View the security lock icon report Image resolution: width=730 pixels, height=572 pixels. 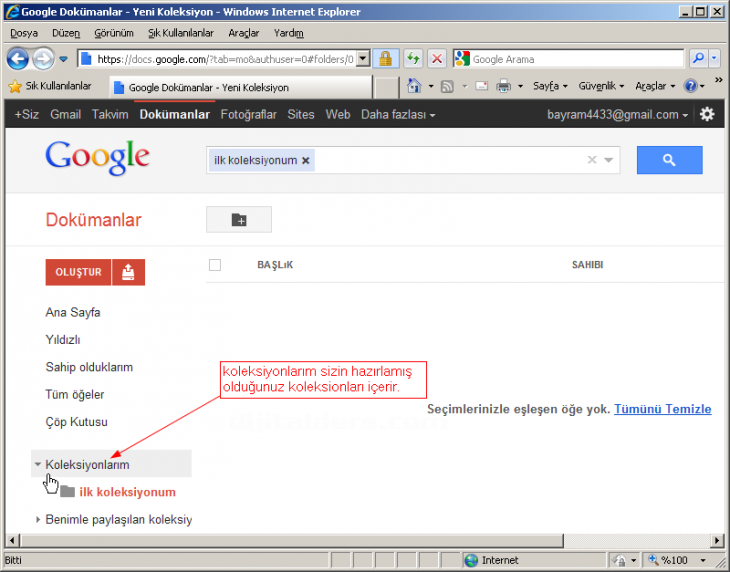(385, 59)
